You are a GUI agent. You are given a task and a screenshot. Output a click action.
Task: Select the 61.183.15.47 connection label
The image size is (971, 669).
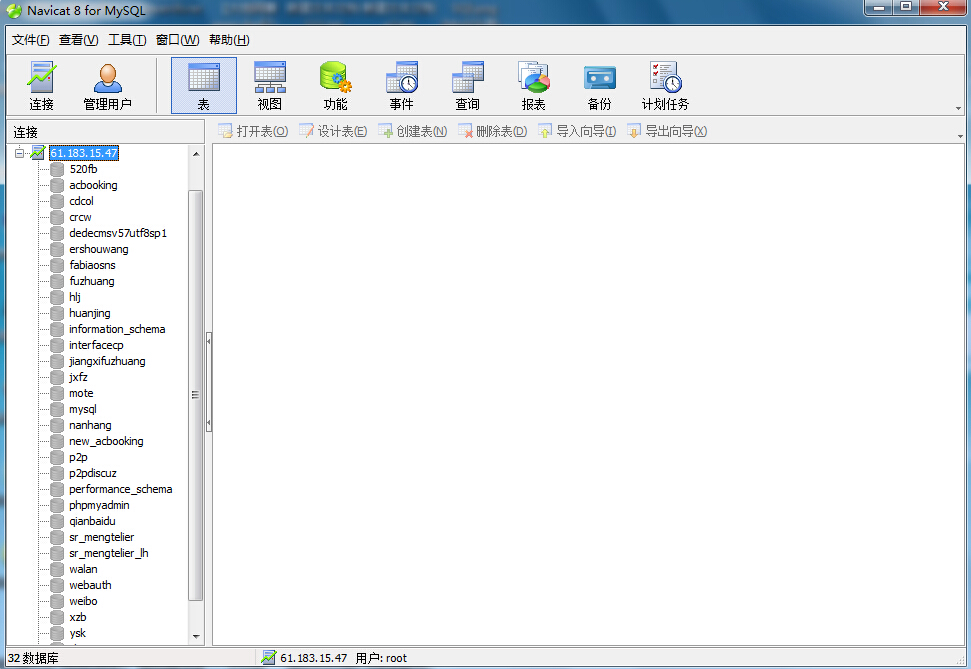pyautogui.click(x=84, y=153)
